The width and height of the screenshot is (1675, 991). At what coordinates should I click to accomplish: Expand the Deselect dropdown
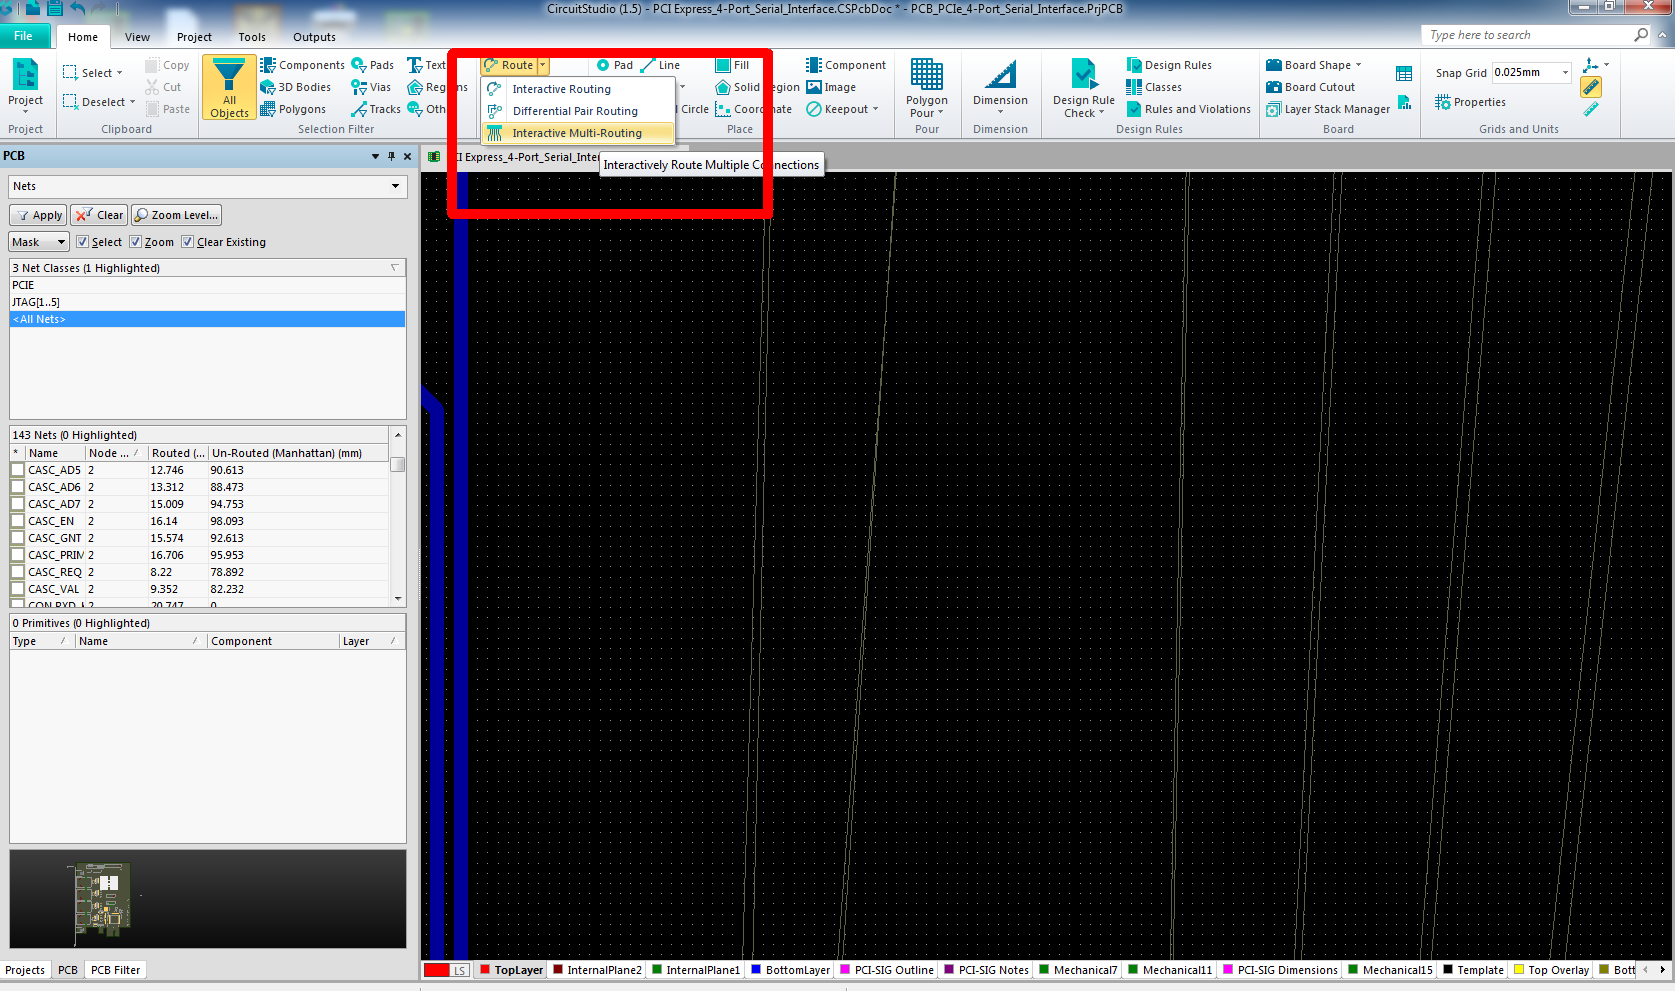(132, 102)
